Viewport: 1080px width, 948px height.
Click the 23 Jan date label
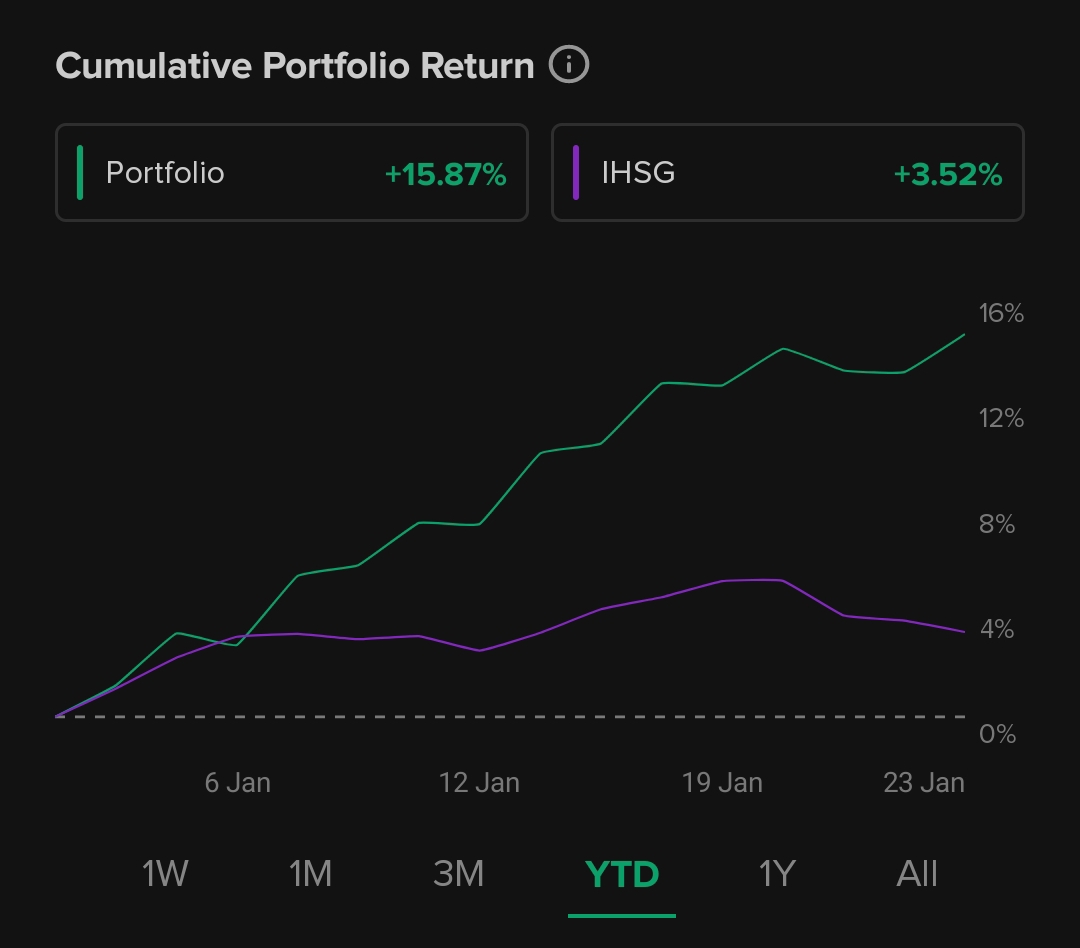click(924, 782)
